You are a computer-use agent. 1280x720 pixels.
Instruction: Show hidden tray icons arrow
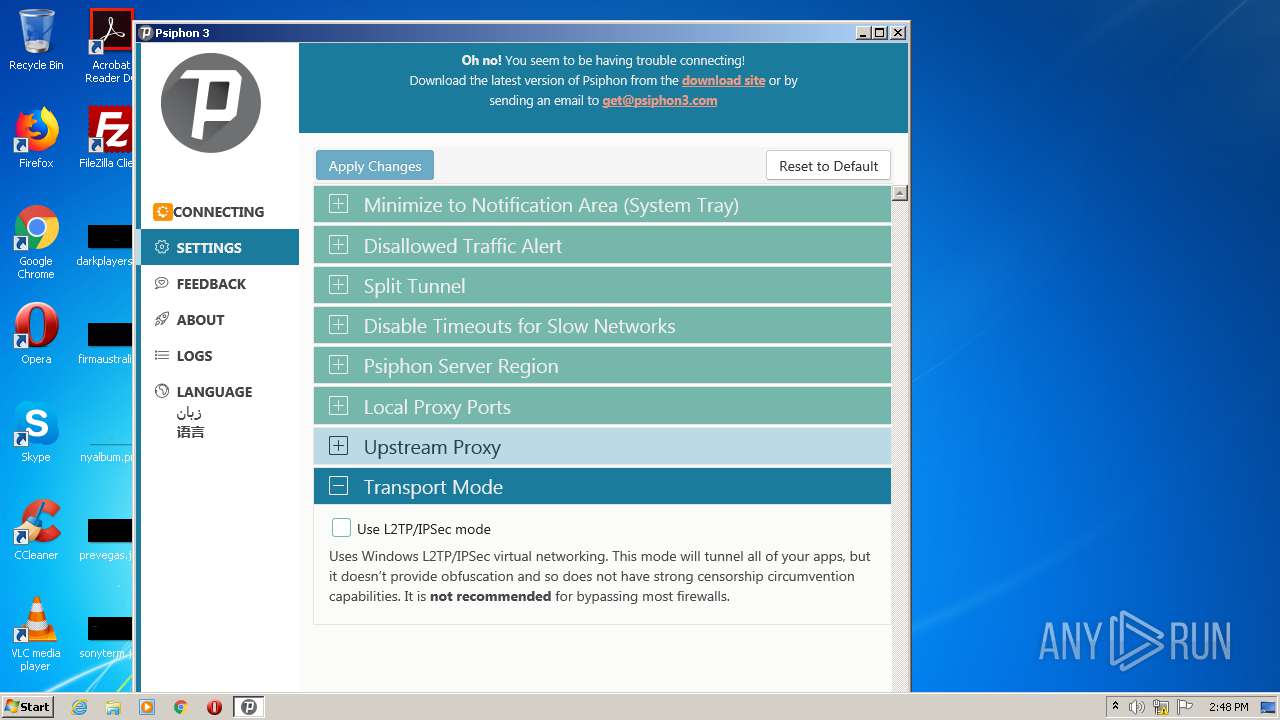1114,707
